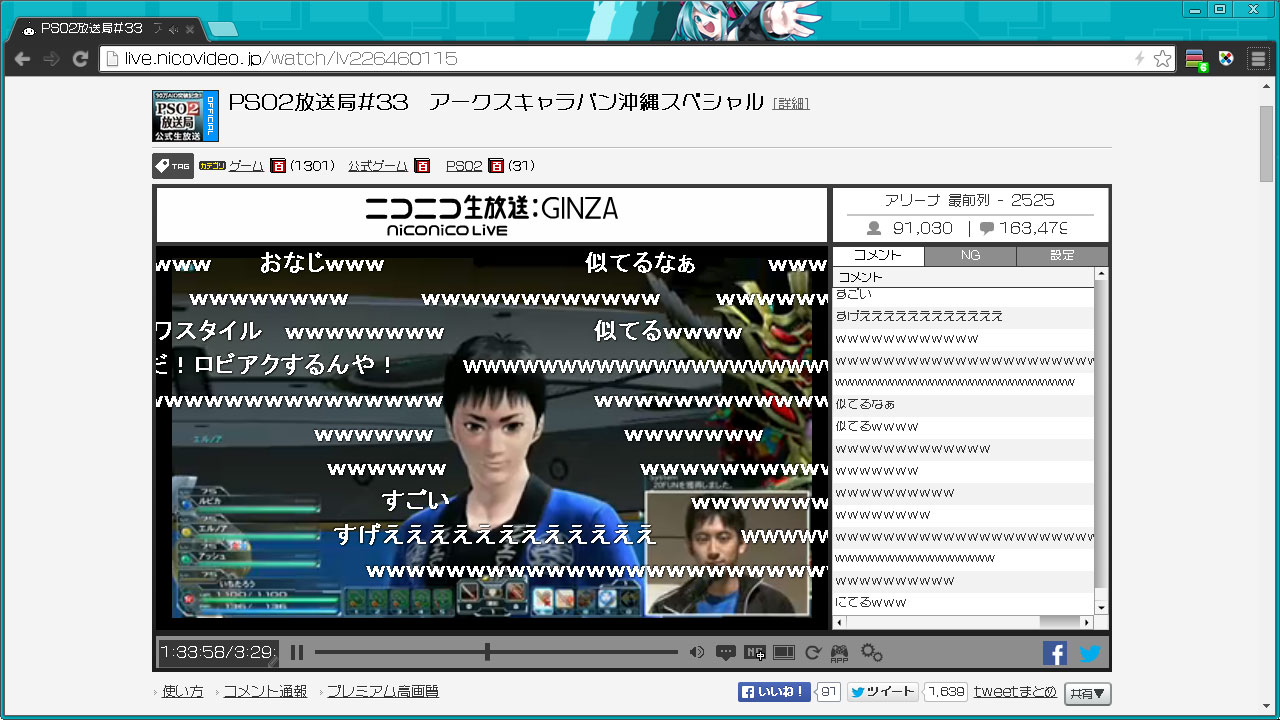
Task: Bookmark this page with star icon
Action: [1162, 59]
